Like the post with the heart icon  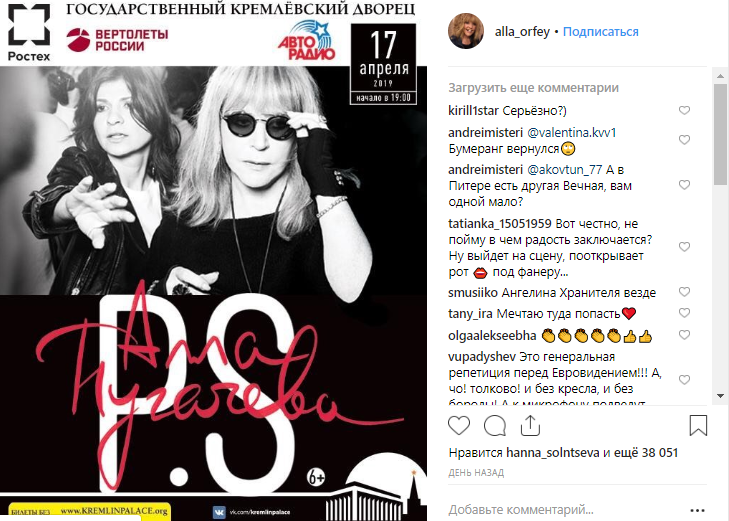tap(459, 425)
